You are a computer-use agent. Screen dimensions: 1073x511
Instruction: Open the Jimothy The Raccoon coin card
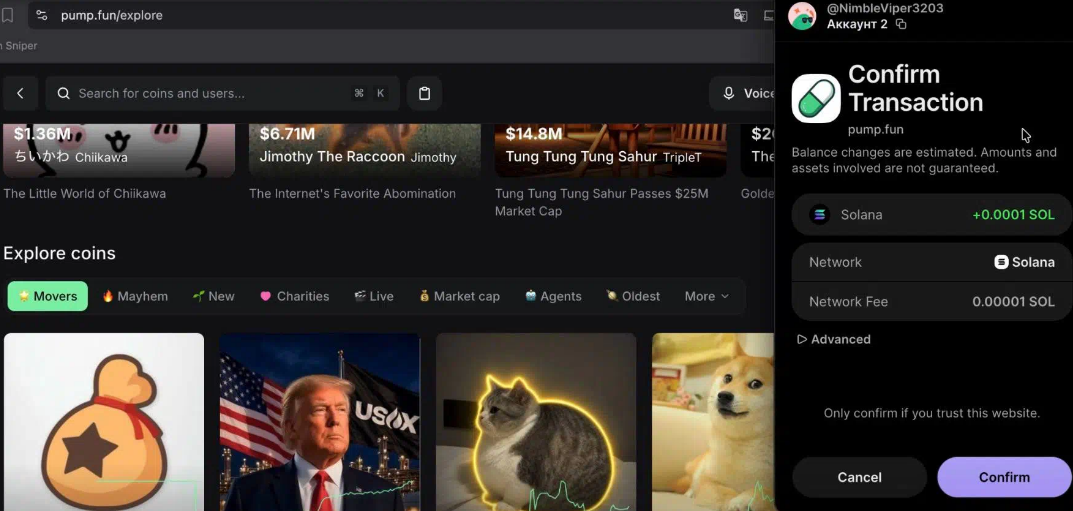pyautogui.click(x=365, y=150)
